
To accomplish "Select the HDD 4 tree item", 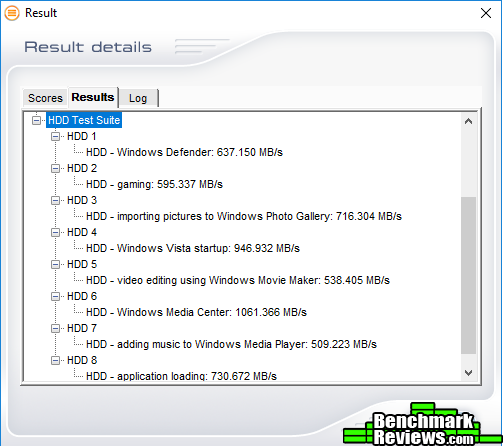I will (82, 232).
